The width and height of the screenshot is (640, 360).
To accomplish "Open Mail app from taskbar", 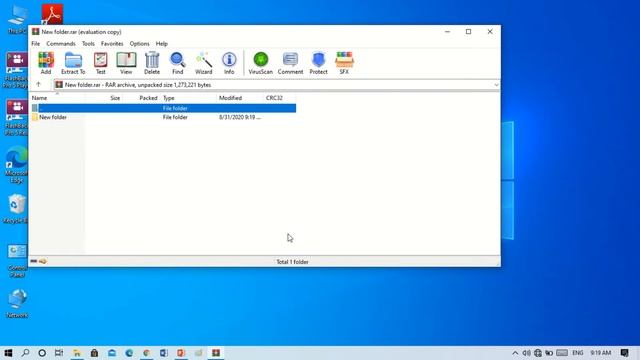I will click(112, 353).
